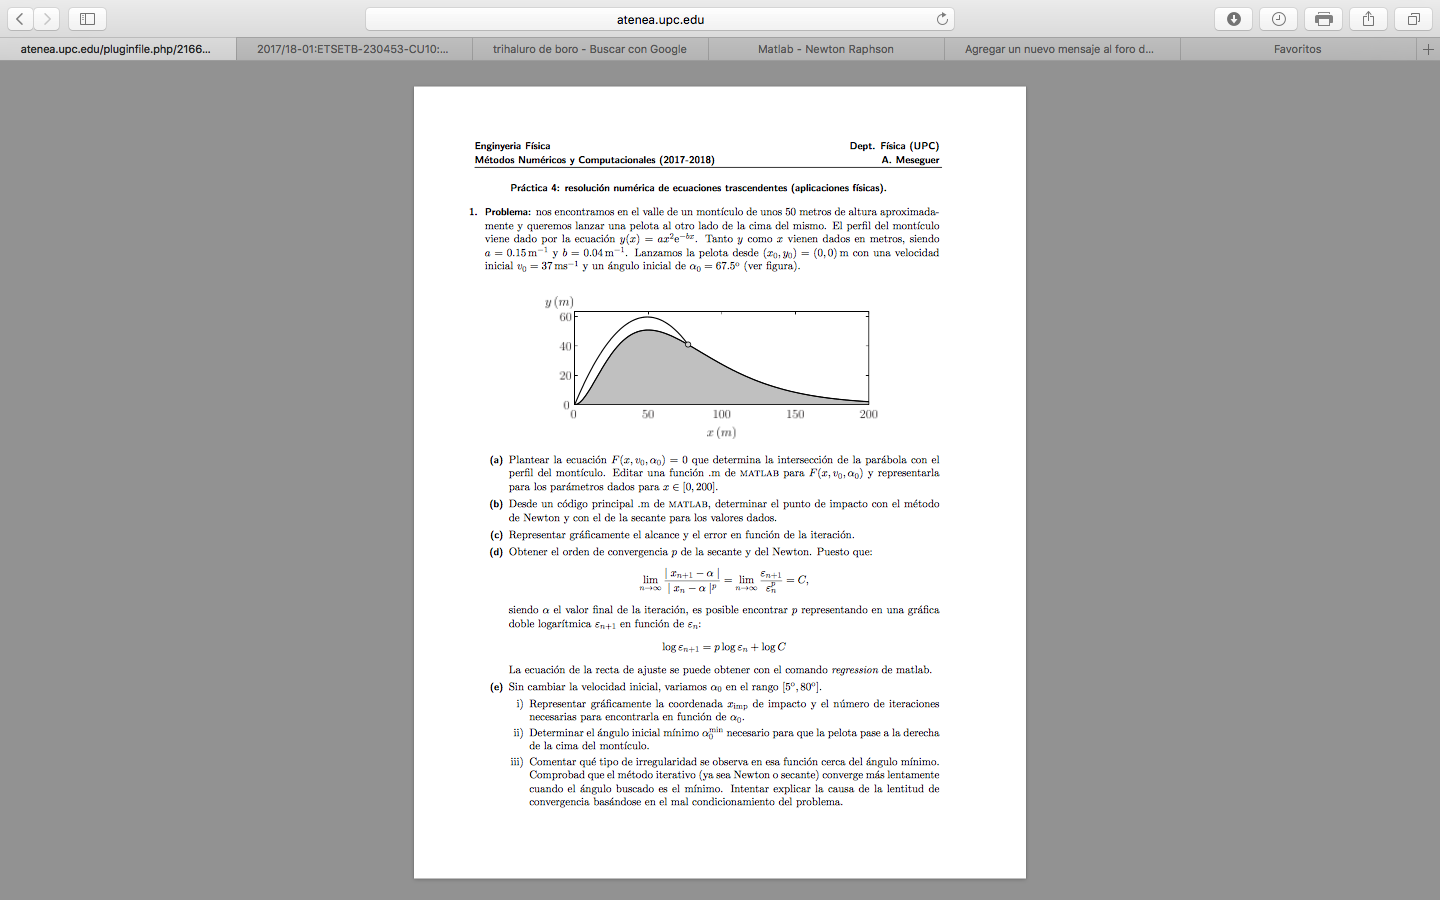Screen dimensions: 1440x900
Task: Select the atenea.upc.edu/pluginfile.php tab
Action: [118, 49]
